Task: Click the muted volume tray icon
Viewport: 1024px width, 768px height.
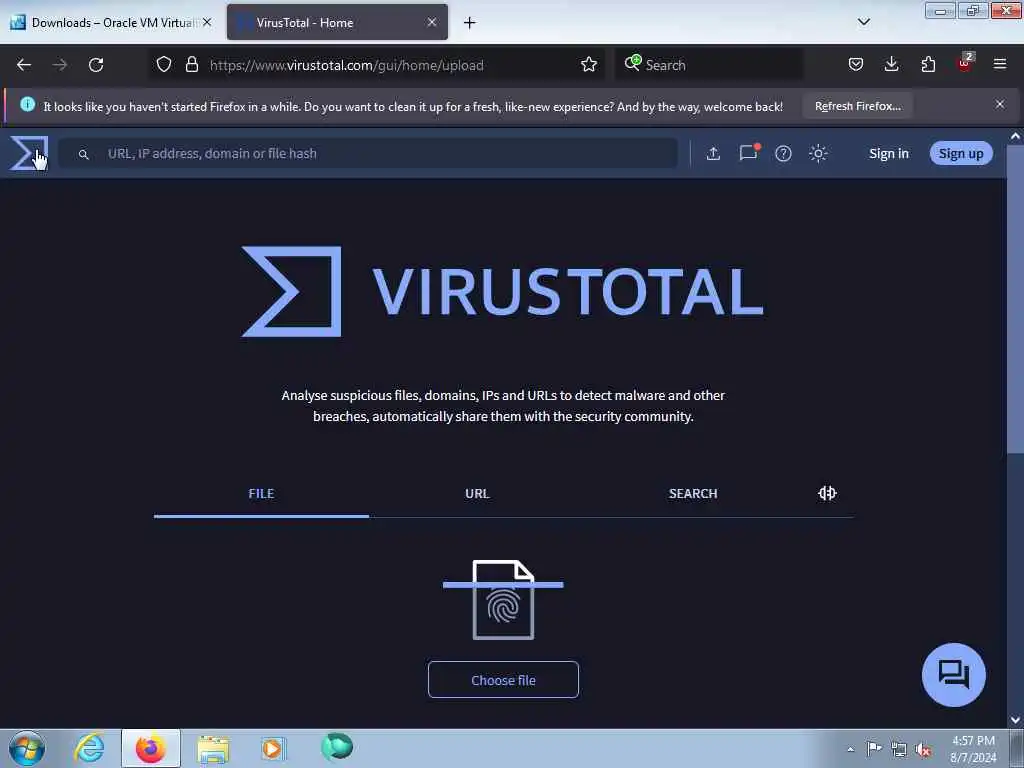Action: coord(923,750)
